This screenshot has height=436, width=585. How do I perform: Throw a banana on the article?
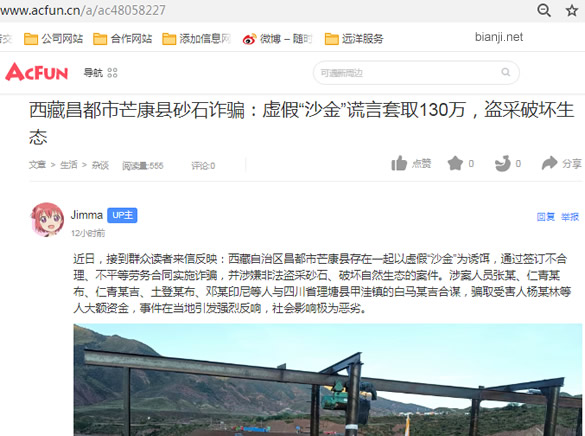507,163
